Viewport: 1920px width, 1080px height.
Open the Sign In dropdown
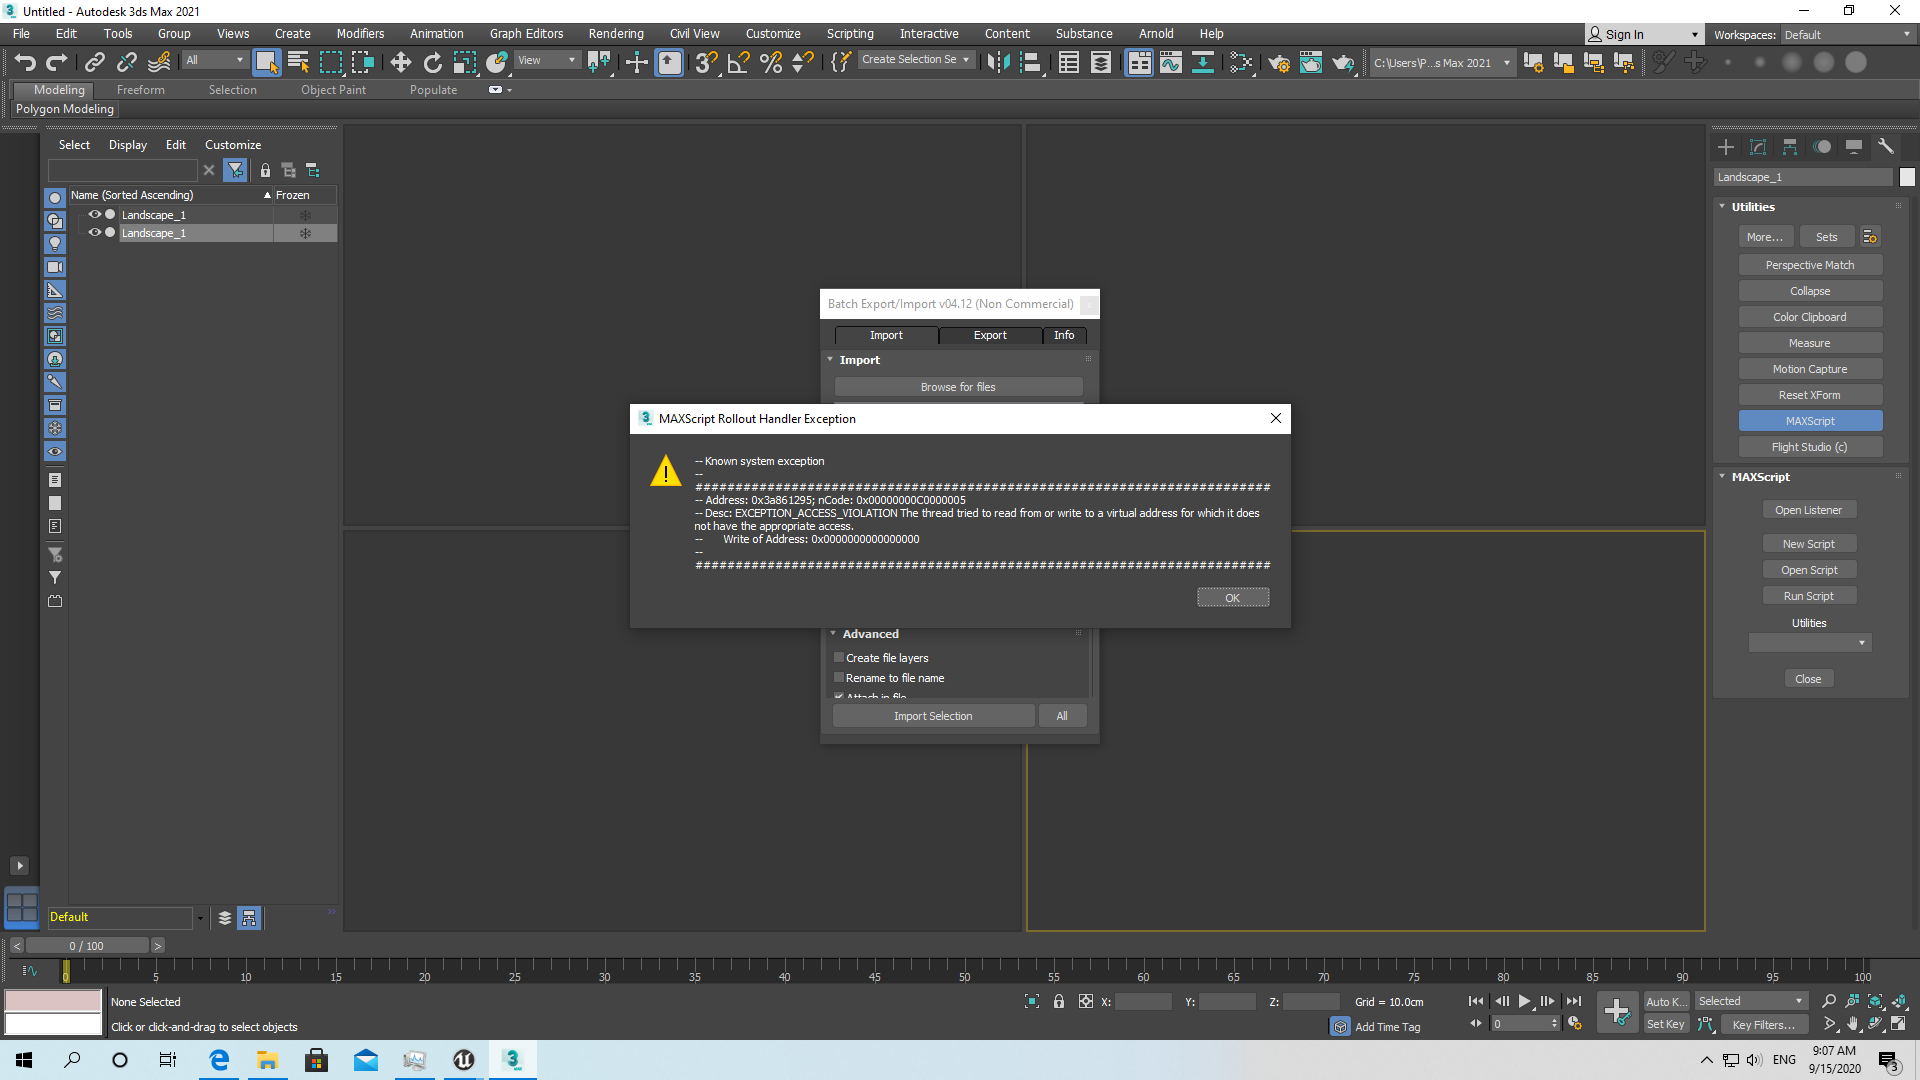[x=1644, y=35]
